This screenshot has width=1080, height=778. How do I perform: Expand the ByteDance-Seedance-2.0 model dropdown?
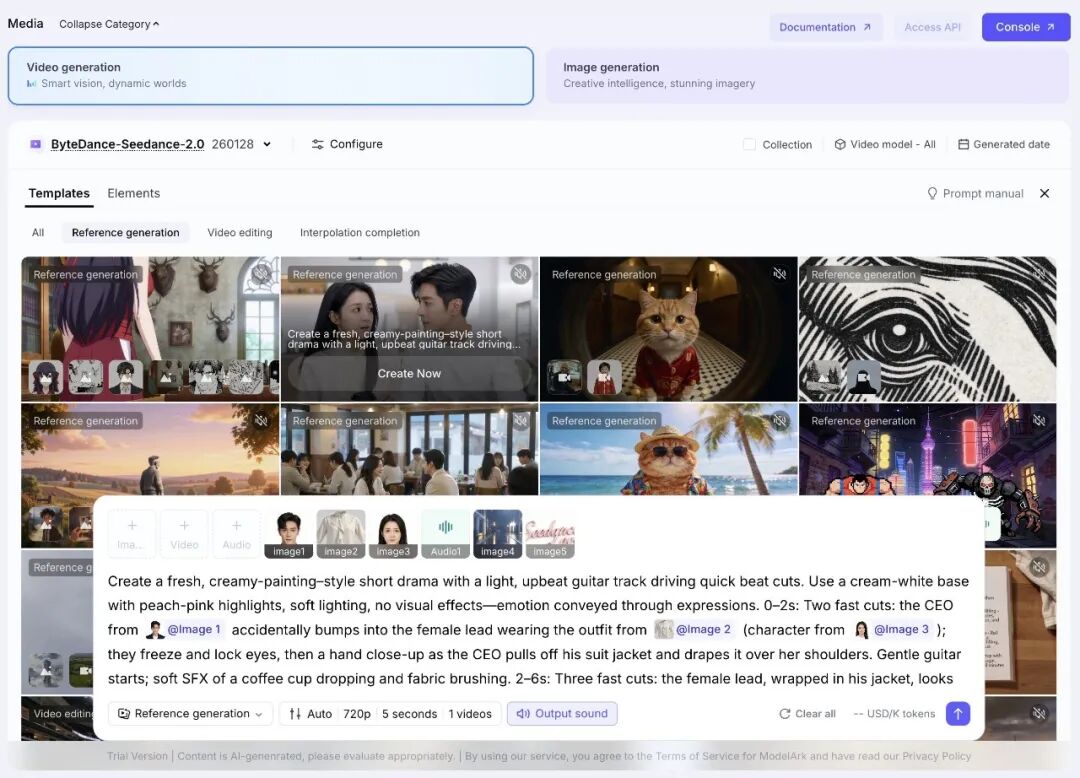266,144
